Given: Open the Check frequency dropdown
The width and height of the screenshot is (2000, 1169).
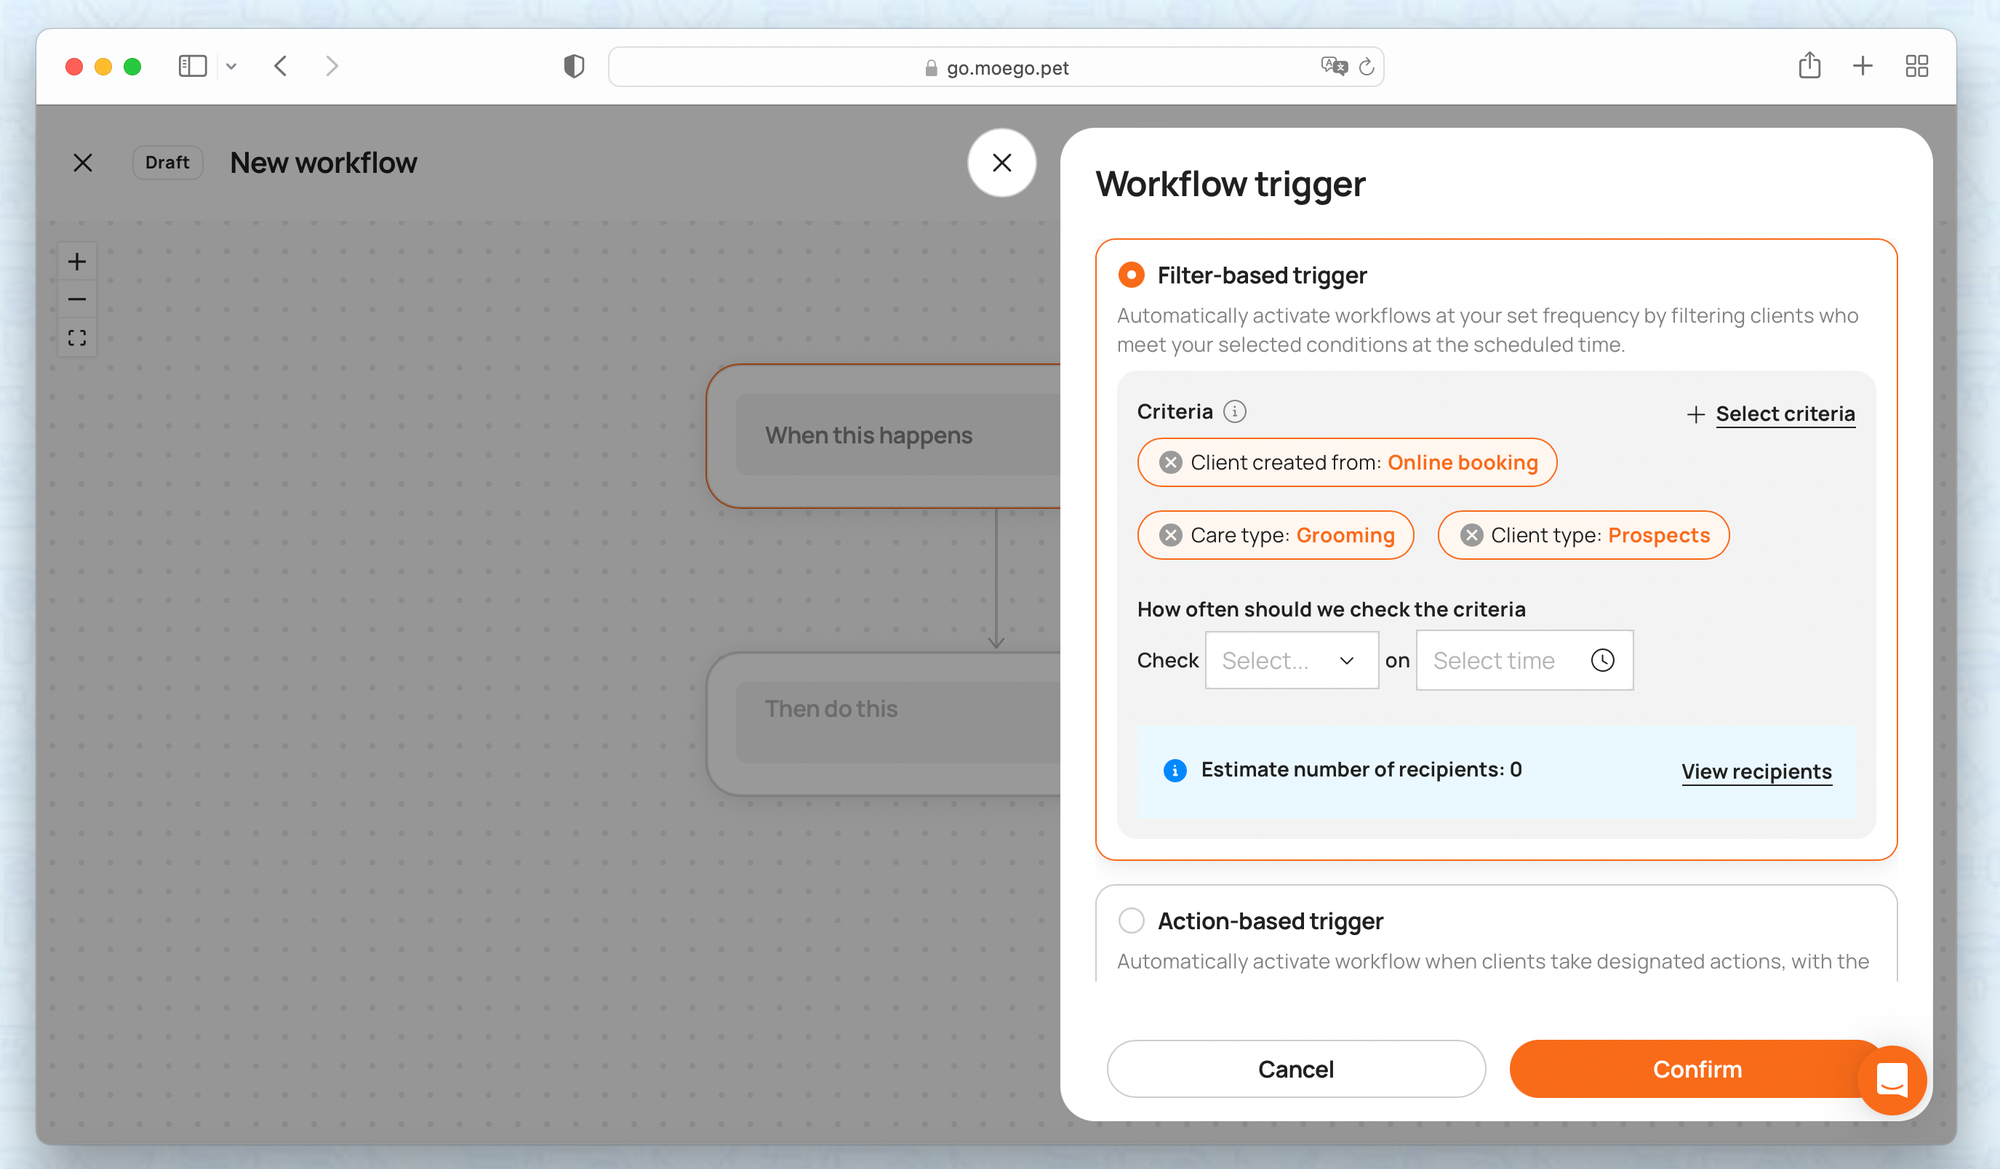Looking at the screenshot, I should pos(1291,660).
